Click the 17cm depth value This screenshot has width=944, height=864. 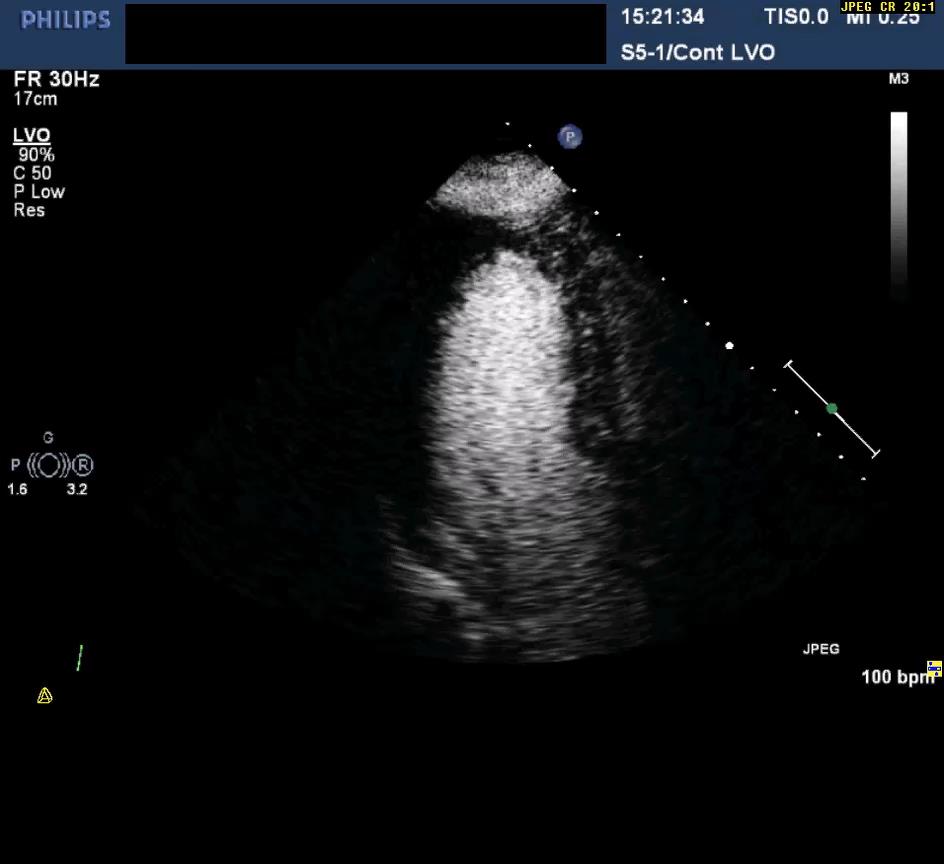point(36,99)
